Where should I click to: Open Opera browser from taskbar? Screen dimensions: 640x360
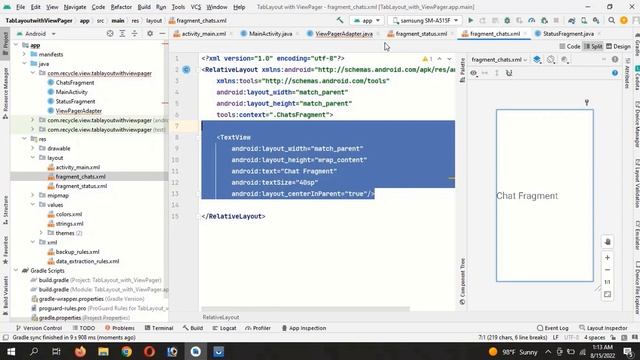point(149,351)
